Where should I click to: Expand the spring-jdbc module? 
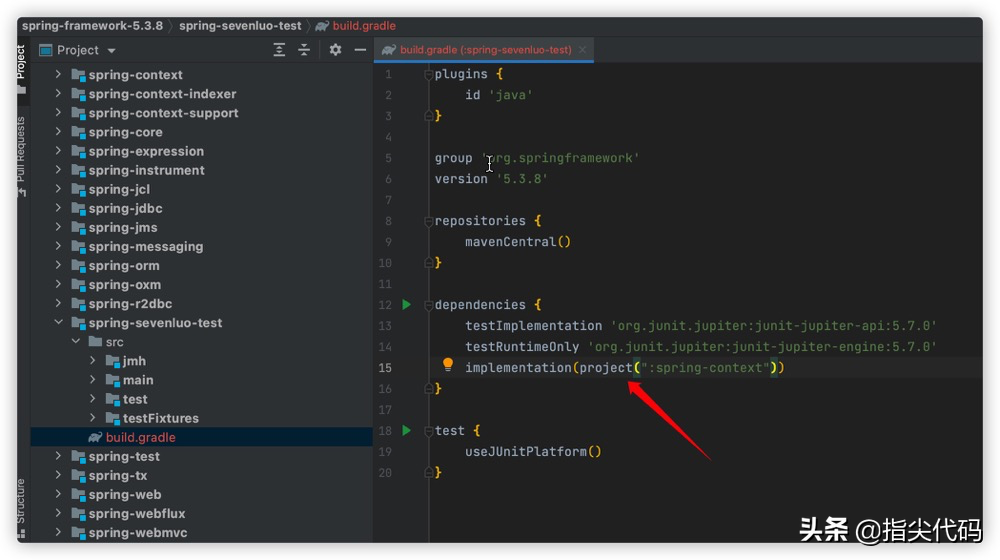click(58, 208)
